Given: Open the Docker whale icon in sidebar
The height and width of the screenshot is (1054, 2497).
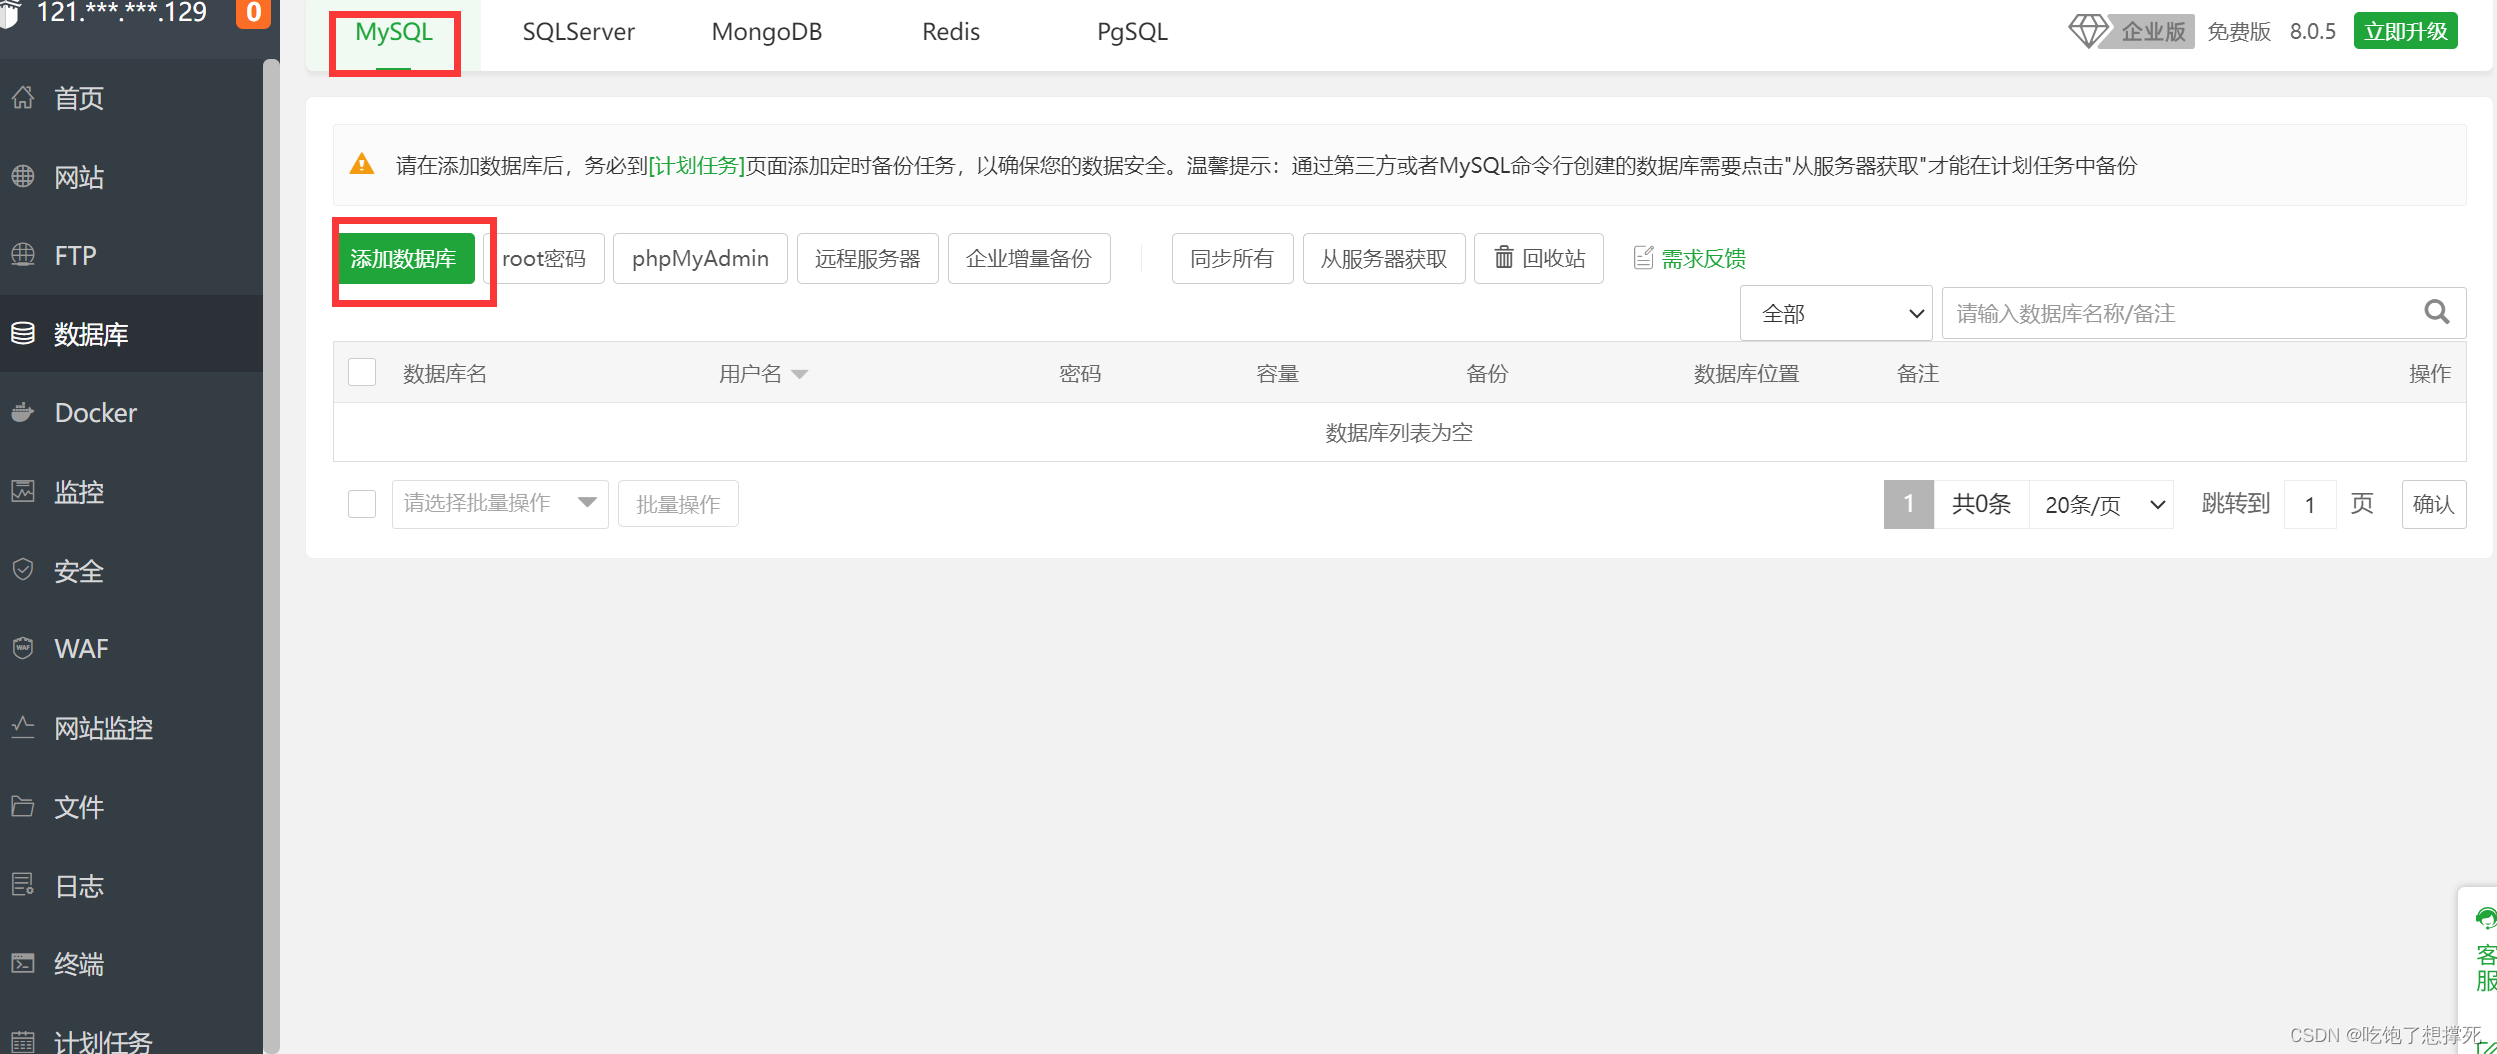Looking at the screenshot, I should coord(23,412).
